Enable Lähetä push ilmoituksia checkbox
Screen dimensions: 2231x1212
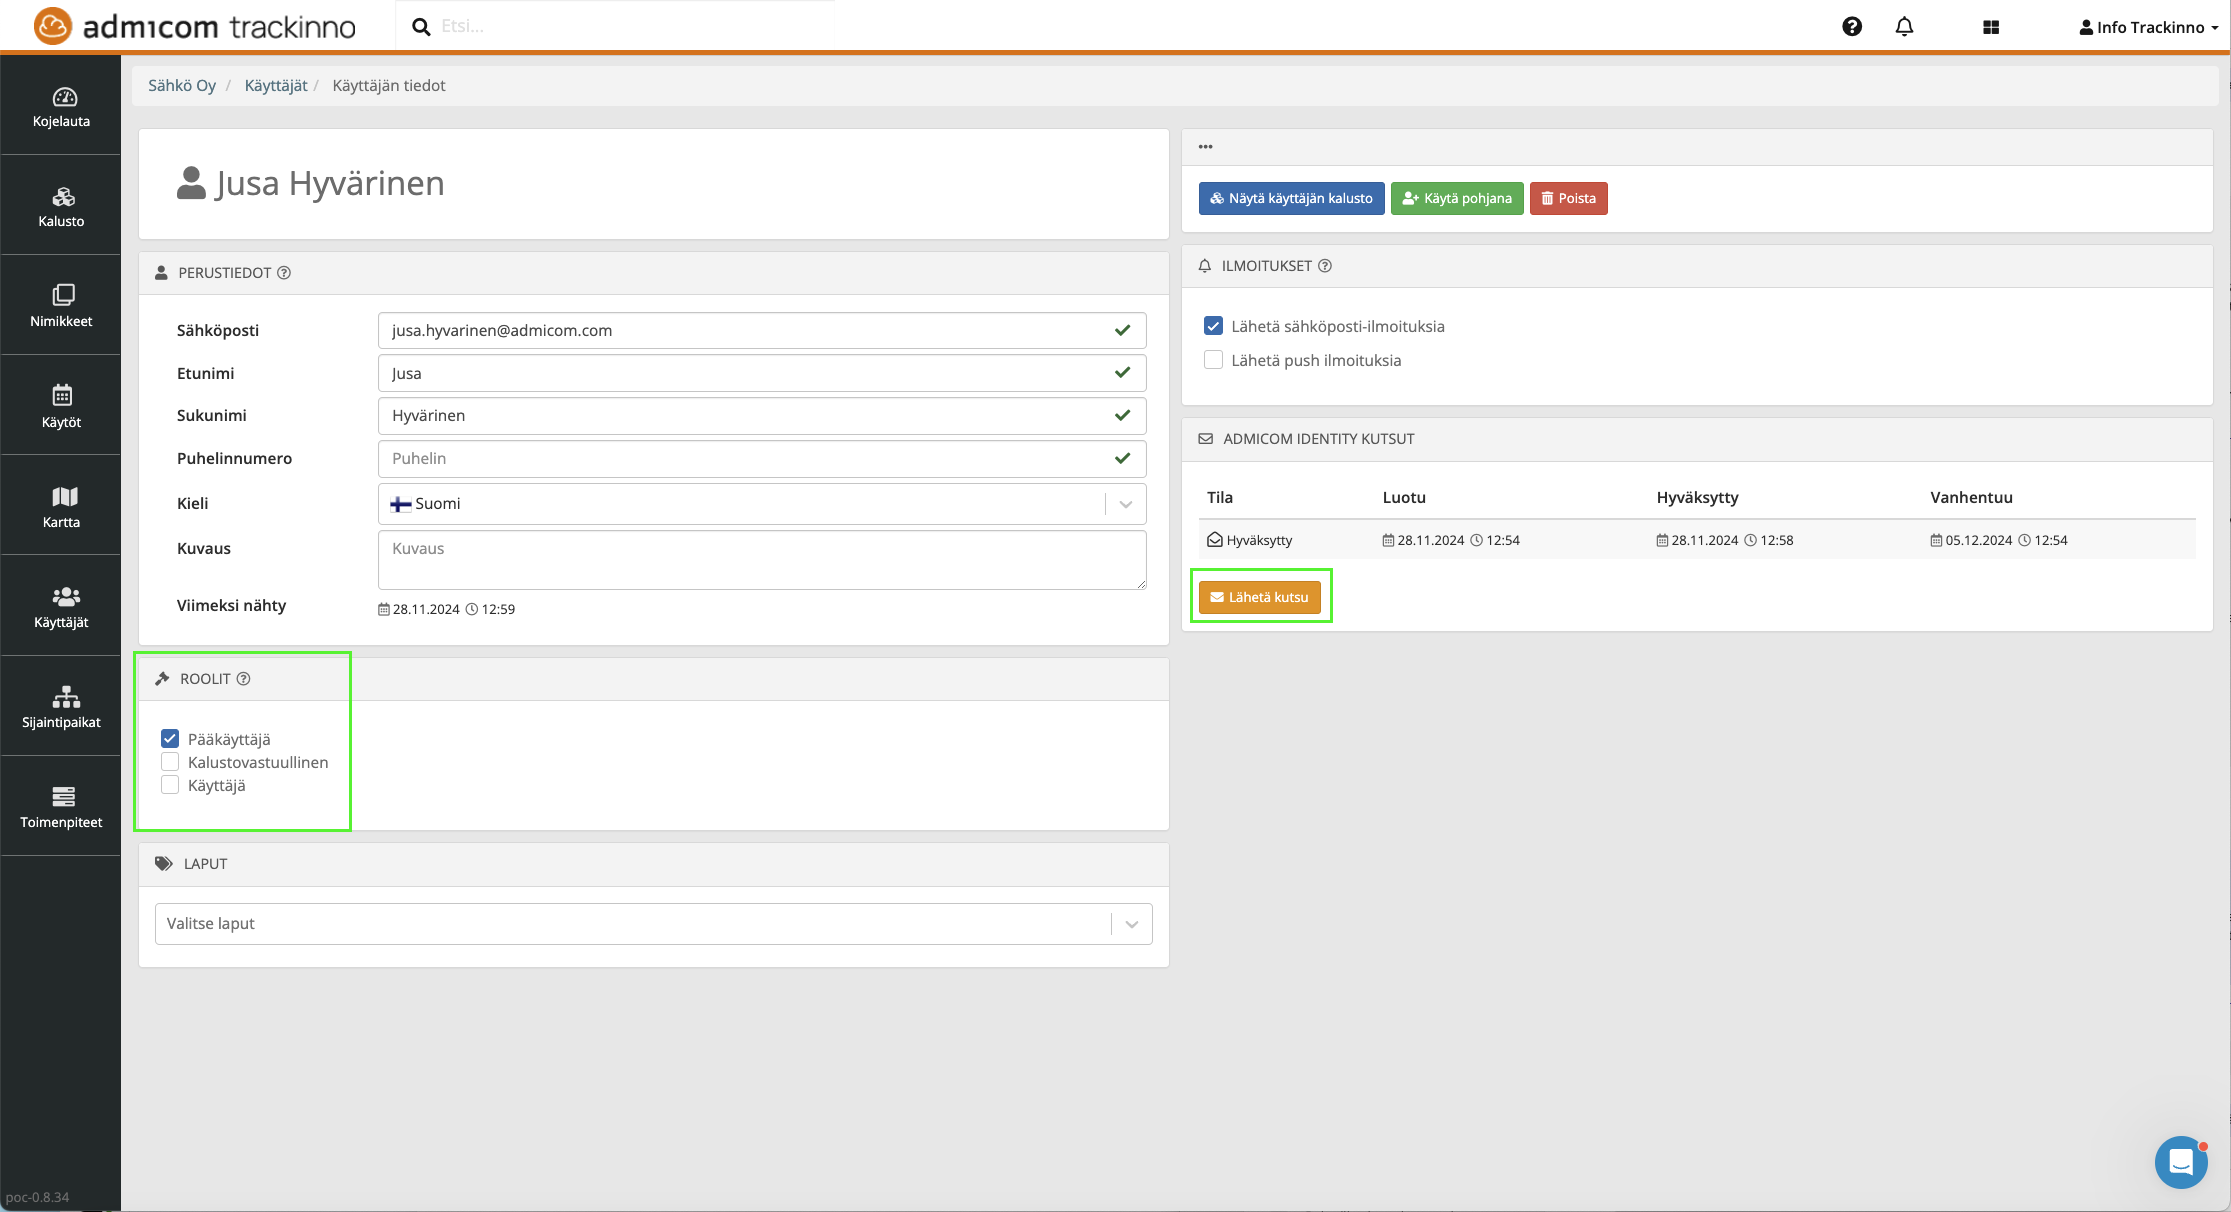pyautogui.click(x=1213, y=360)
